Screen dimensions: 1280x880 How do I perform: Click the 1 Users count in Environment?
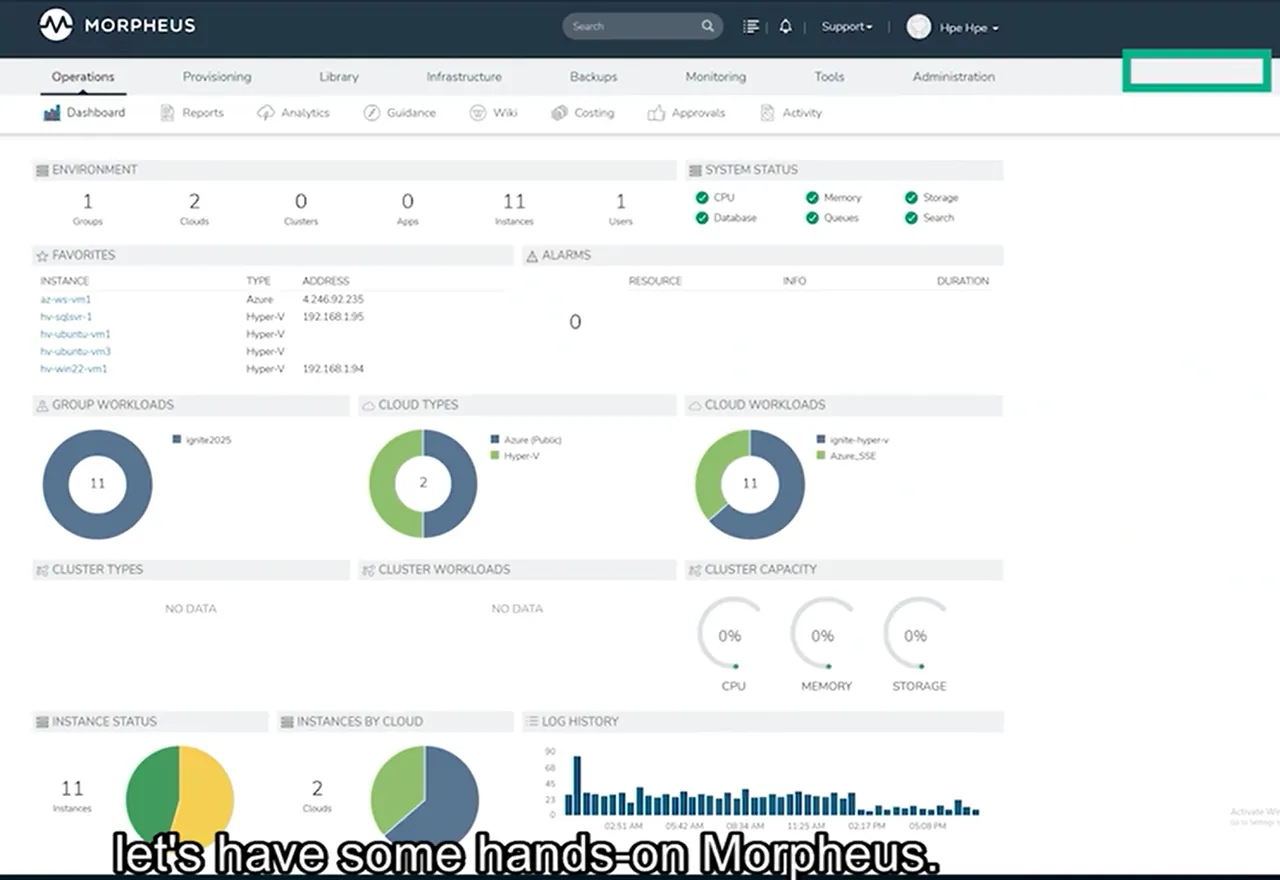(x=621, y=202)
